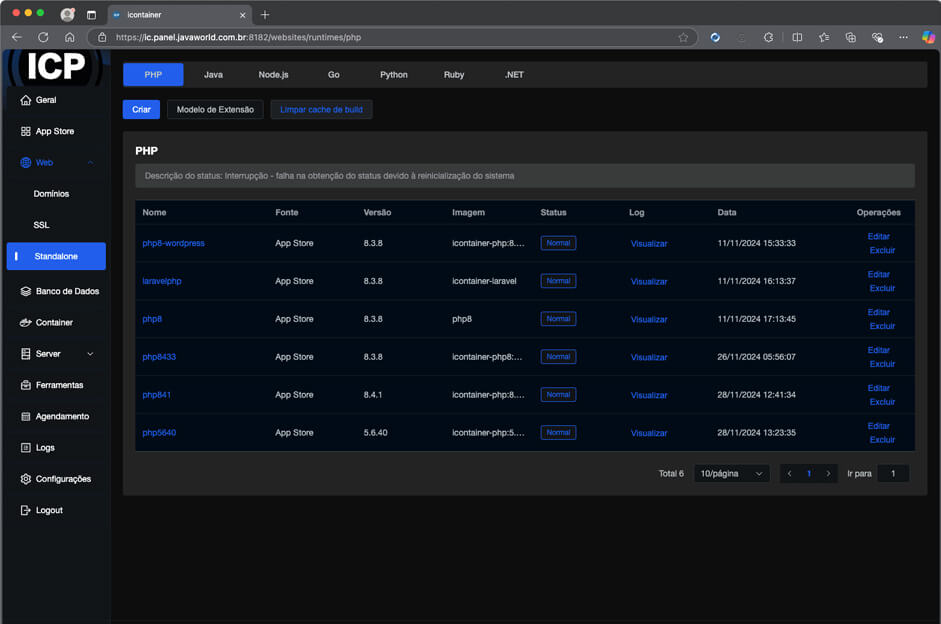
Task: Bookmark page with the star icon
Action: click(683, 37)
